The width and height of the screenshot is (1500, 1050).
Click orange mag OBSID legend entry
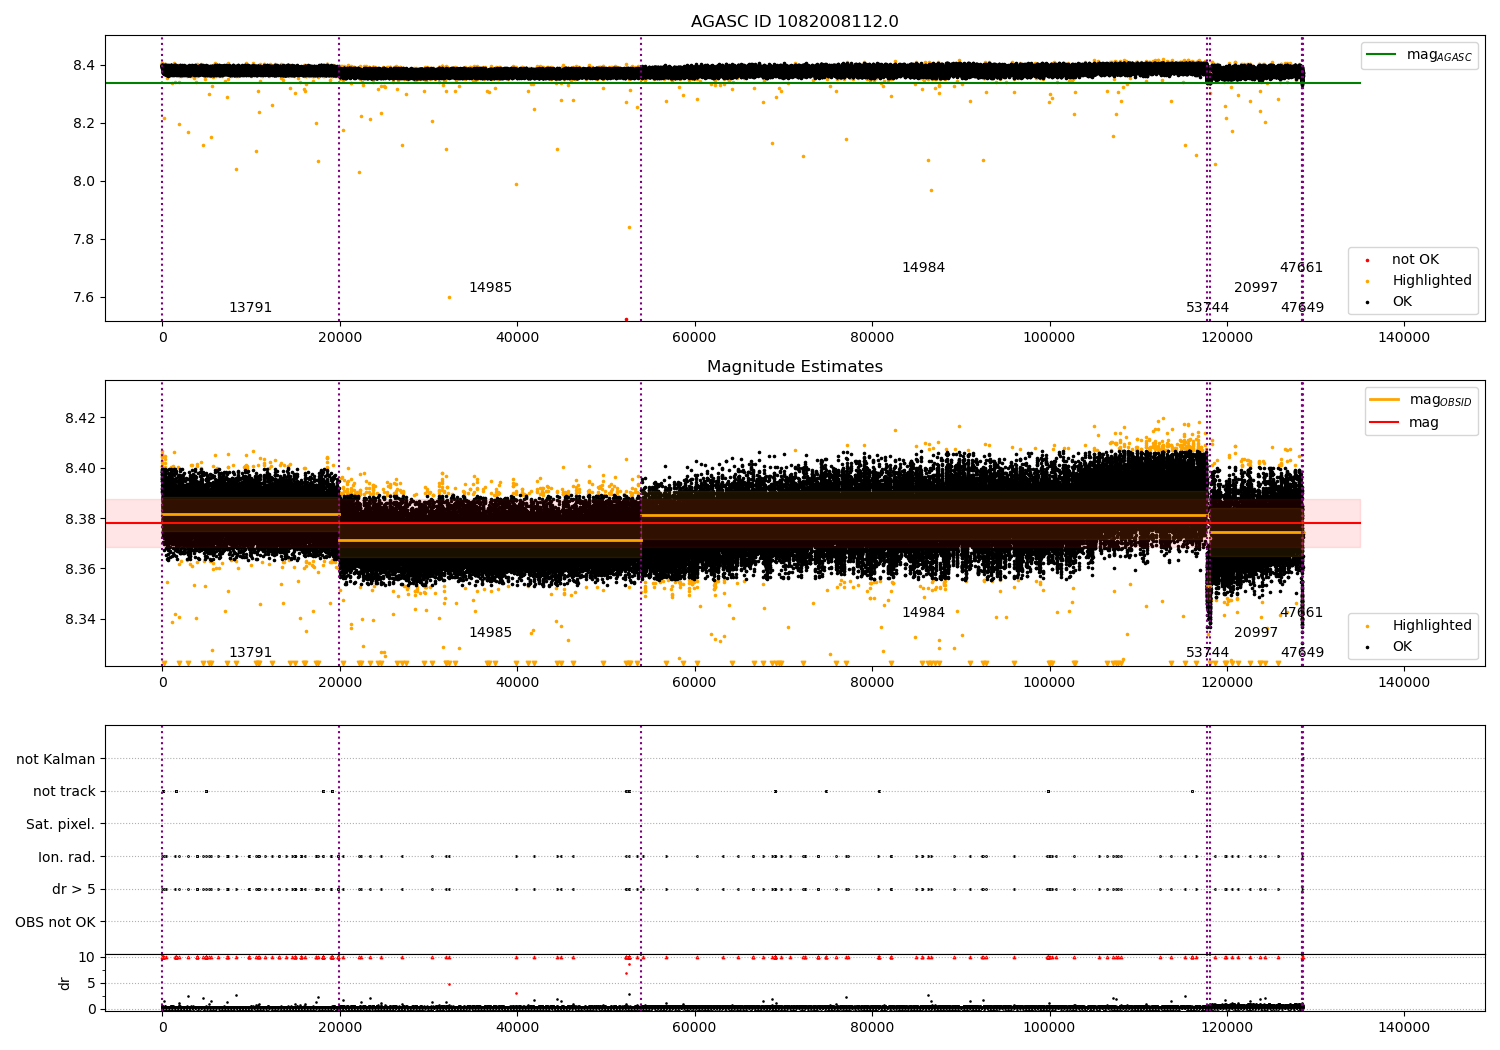[1421, 400]
